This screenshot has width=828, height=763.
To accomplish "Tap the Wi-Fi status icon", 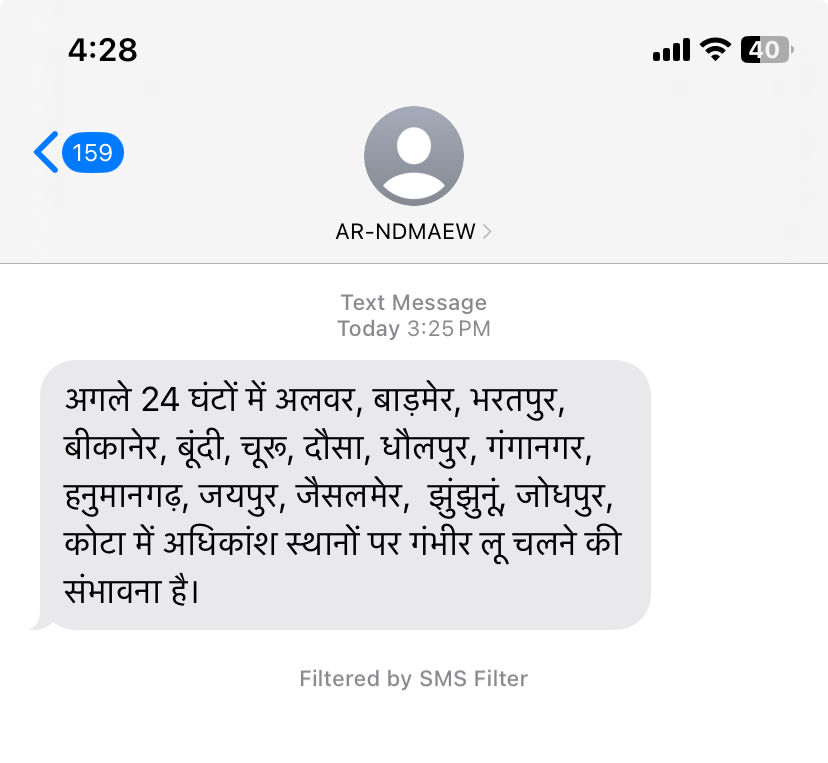I will pyautogui.click(x=715, y=50).
